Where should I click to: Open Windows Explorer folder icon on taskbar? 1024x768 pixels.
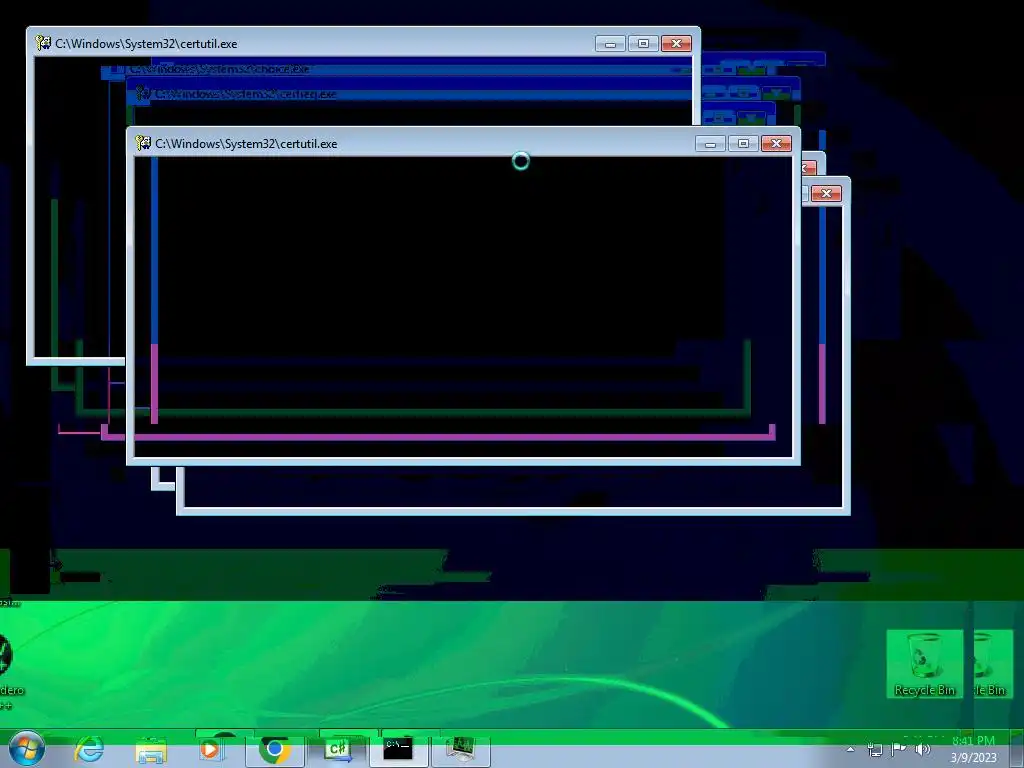click(151, 751)
